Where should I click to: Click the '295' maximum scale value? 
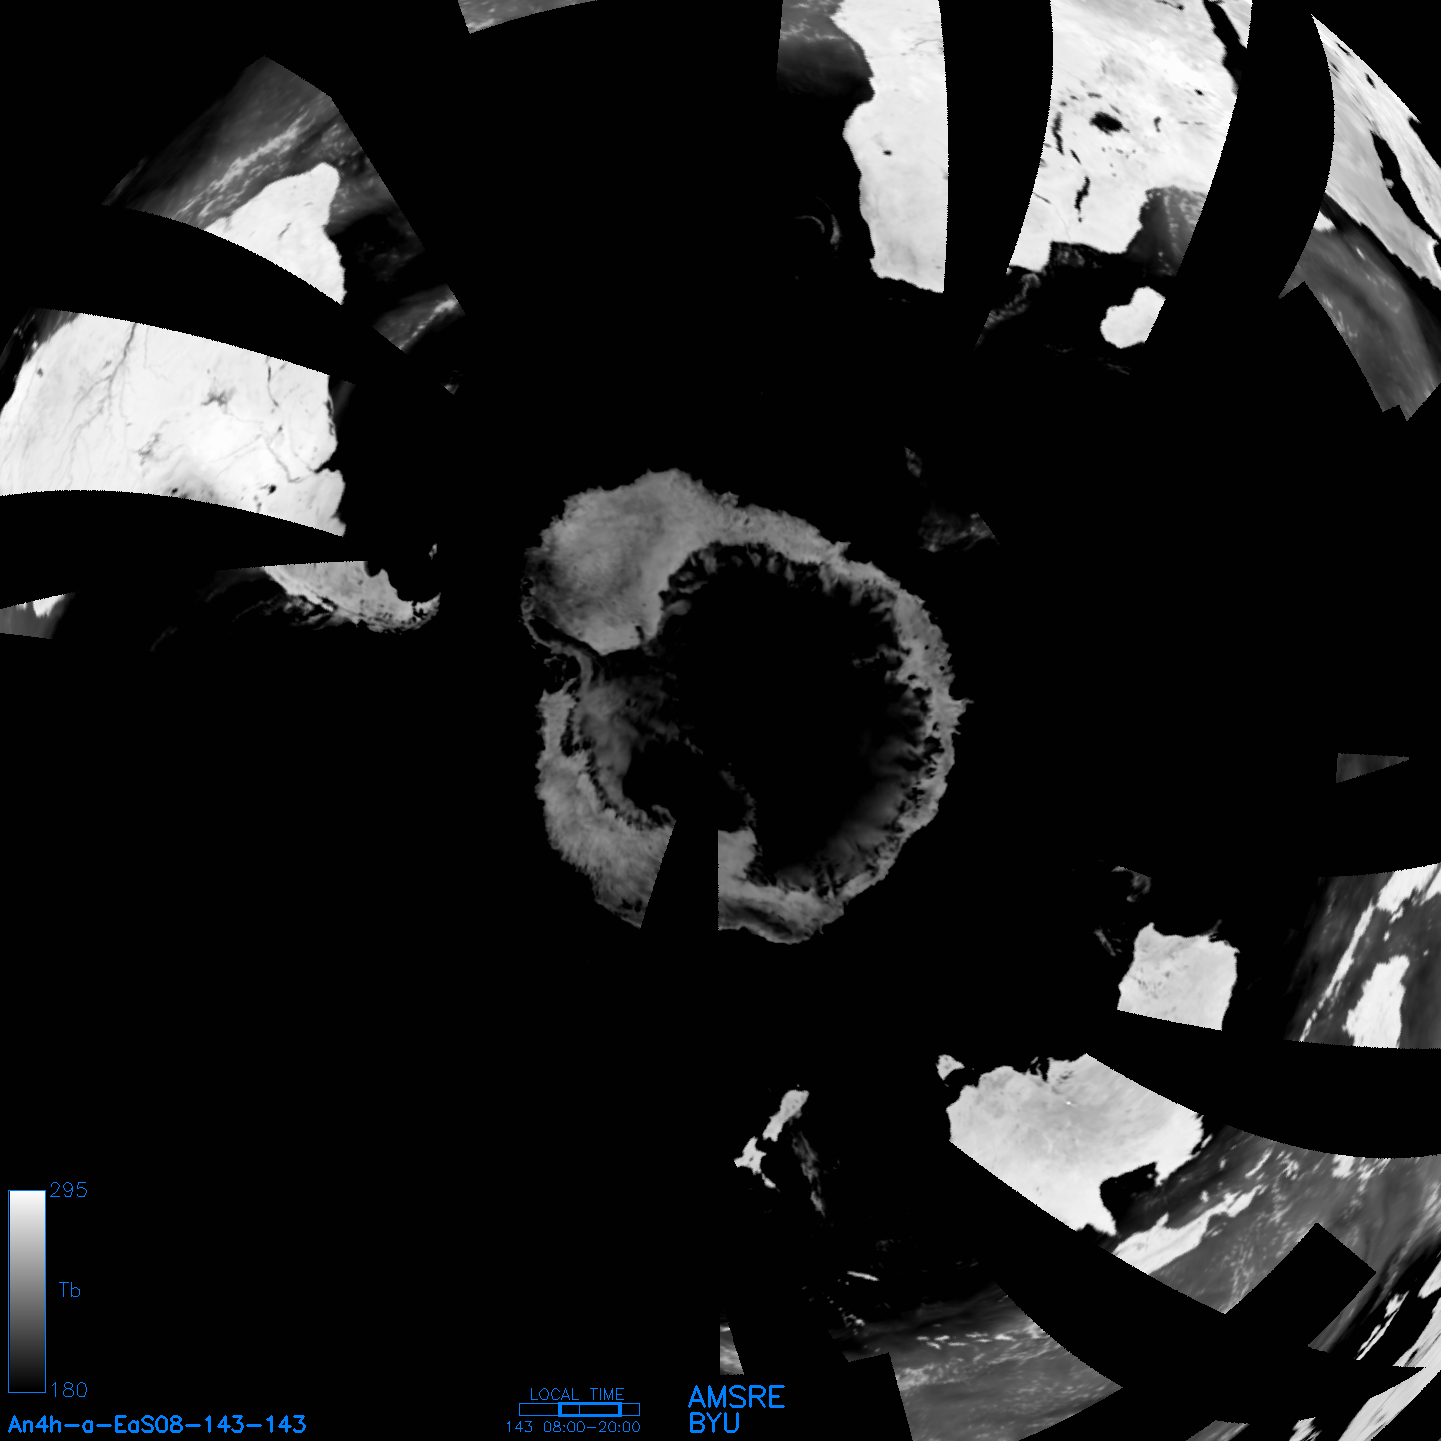pyautogui.click(x=69, y=1190)
